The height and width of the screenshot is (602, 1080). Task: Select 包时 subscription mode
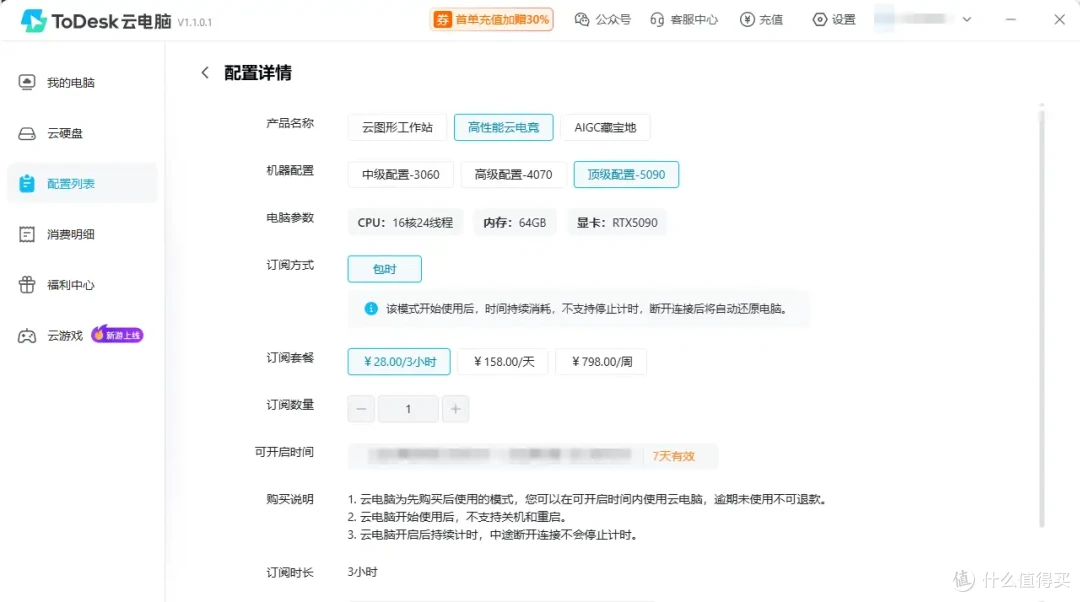coord(384,269)
